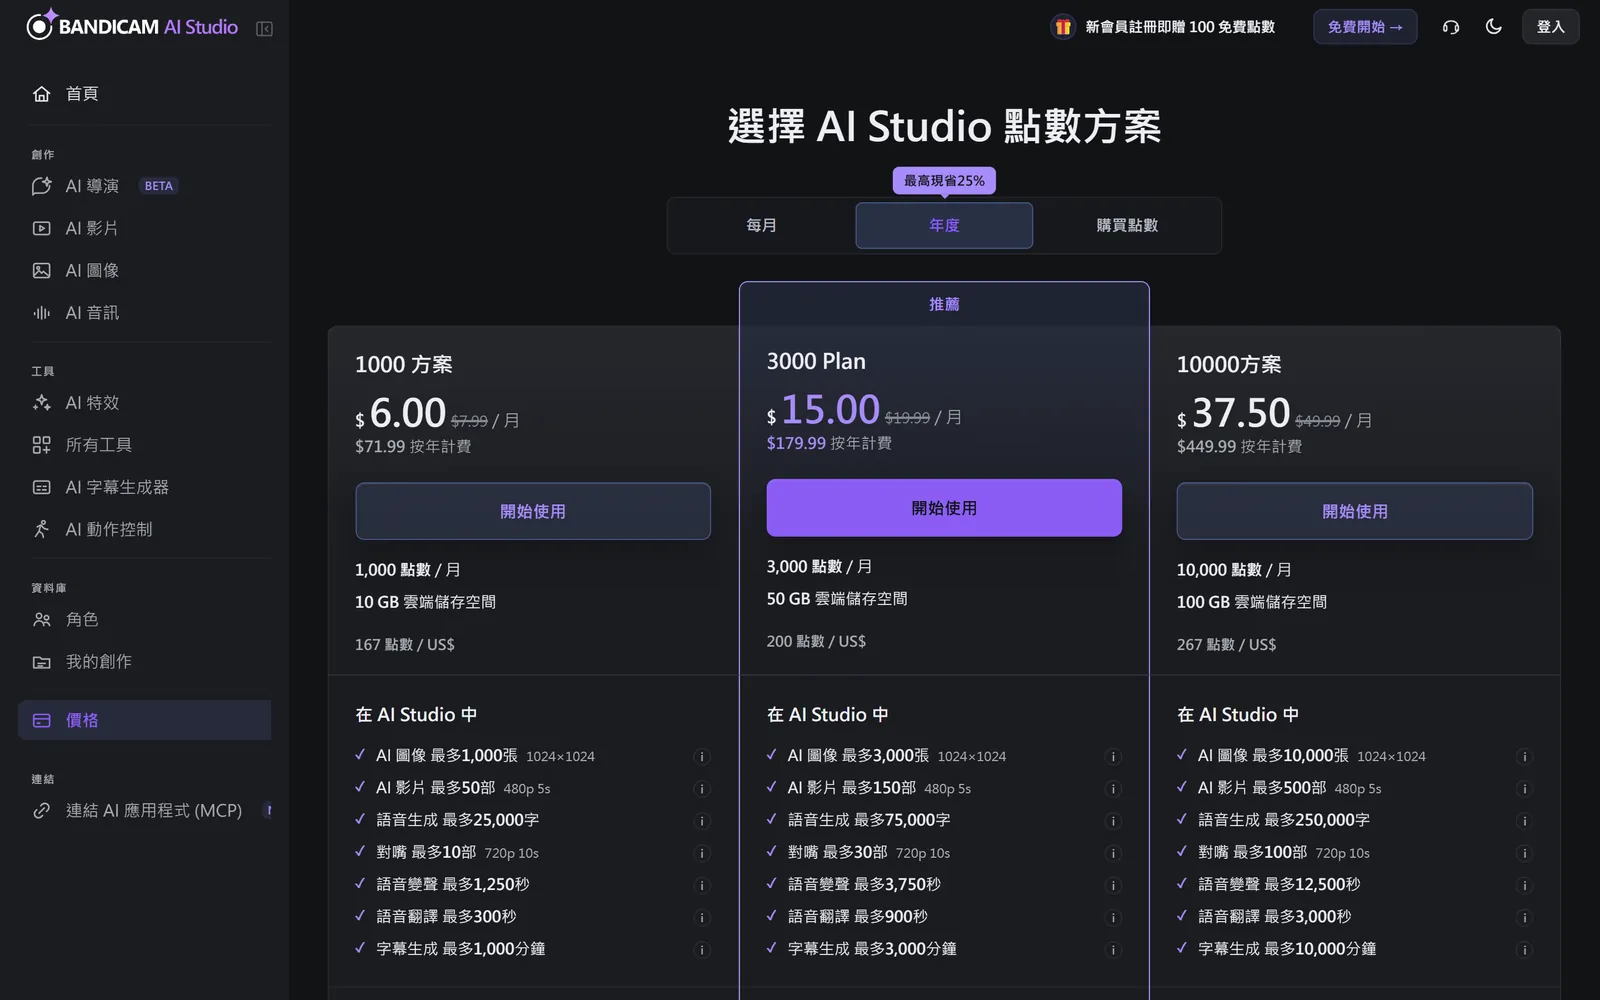Screen dimensions: 1600x1000
Task: Collapse the sidebar with the panel icon
Action: pyautogui.click(x=264, y=29)
